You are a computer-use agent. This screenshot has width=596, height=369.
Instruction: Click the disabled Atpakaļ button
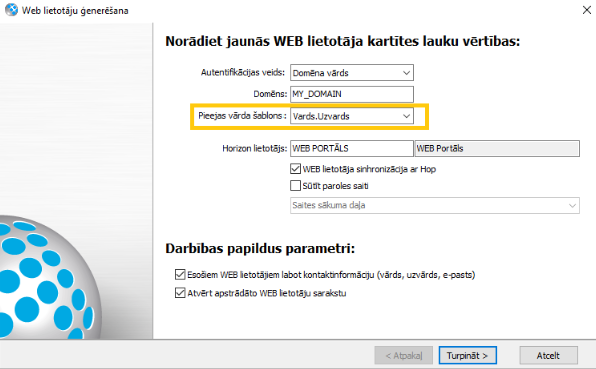(x=404, y=356)
